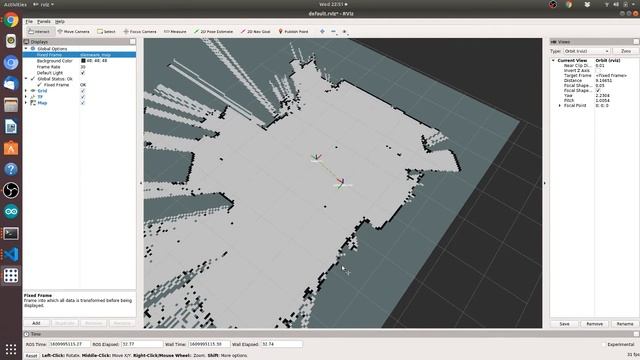640x360 pixels.
Task: Open the view Type dropdown
Action: [x=587, y=51]
